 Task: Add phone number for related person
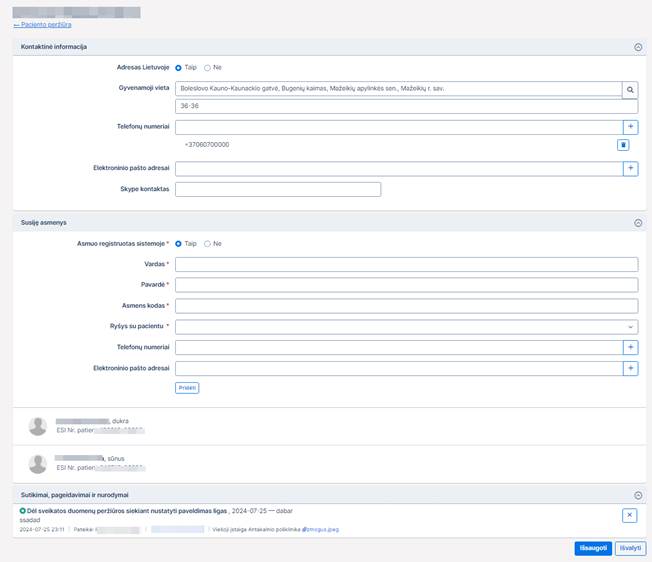tap(630, 347)
